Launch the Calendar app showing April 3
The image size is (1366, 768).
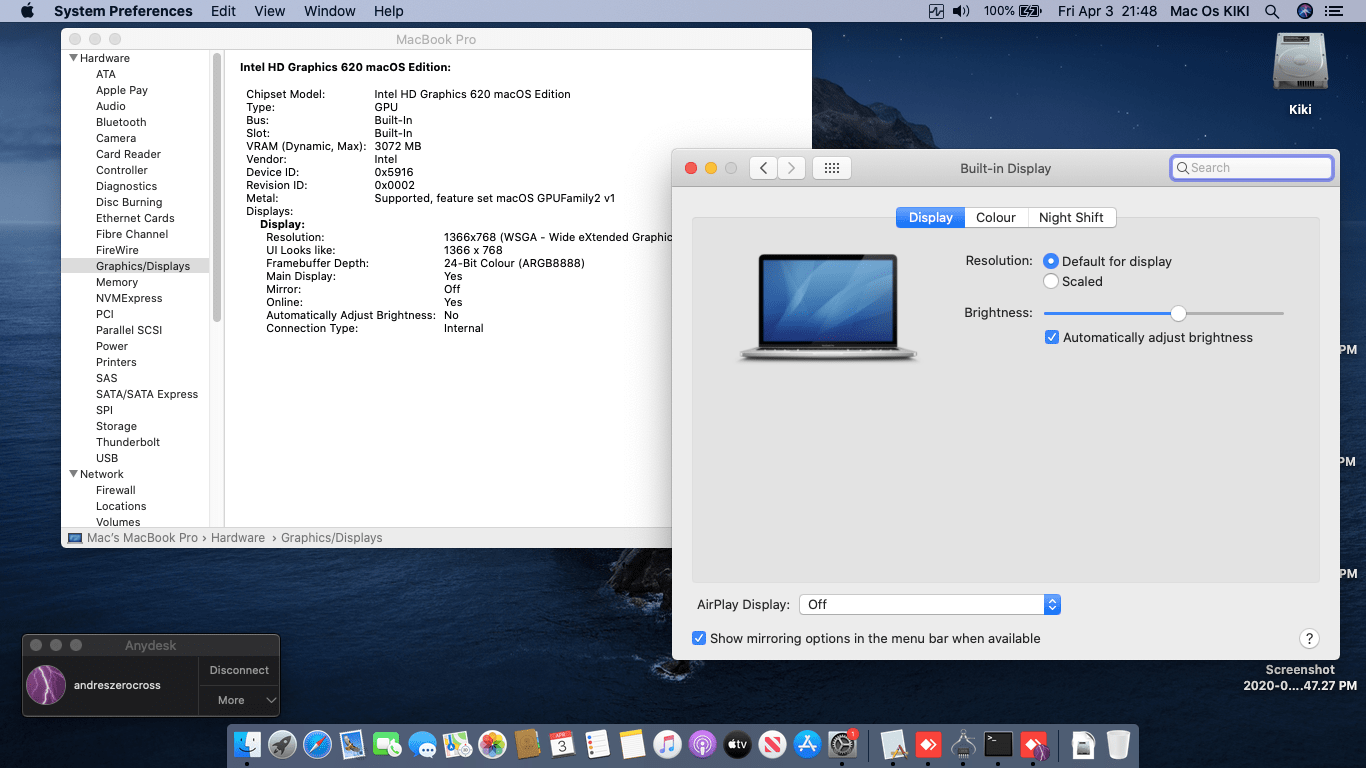point(562,745)
